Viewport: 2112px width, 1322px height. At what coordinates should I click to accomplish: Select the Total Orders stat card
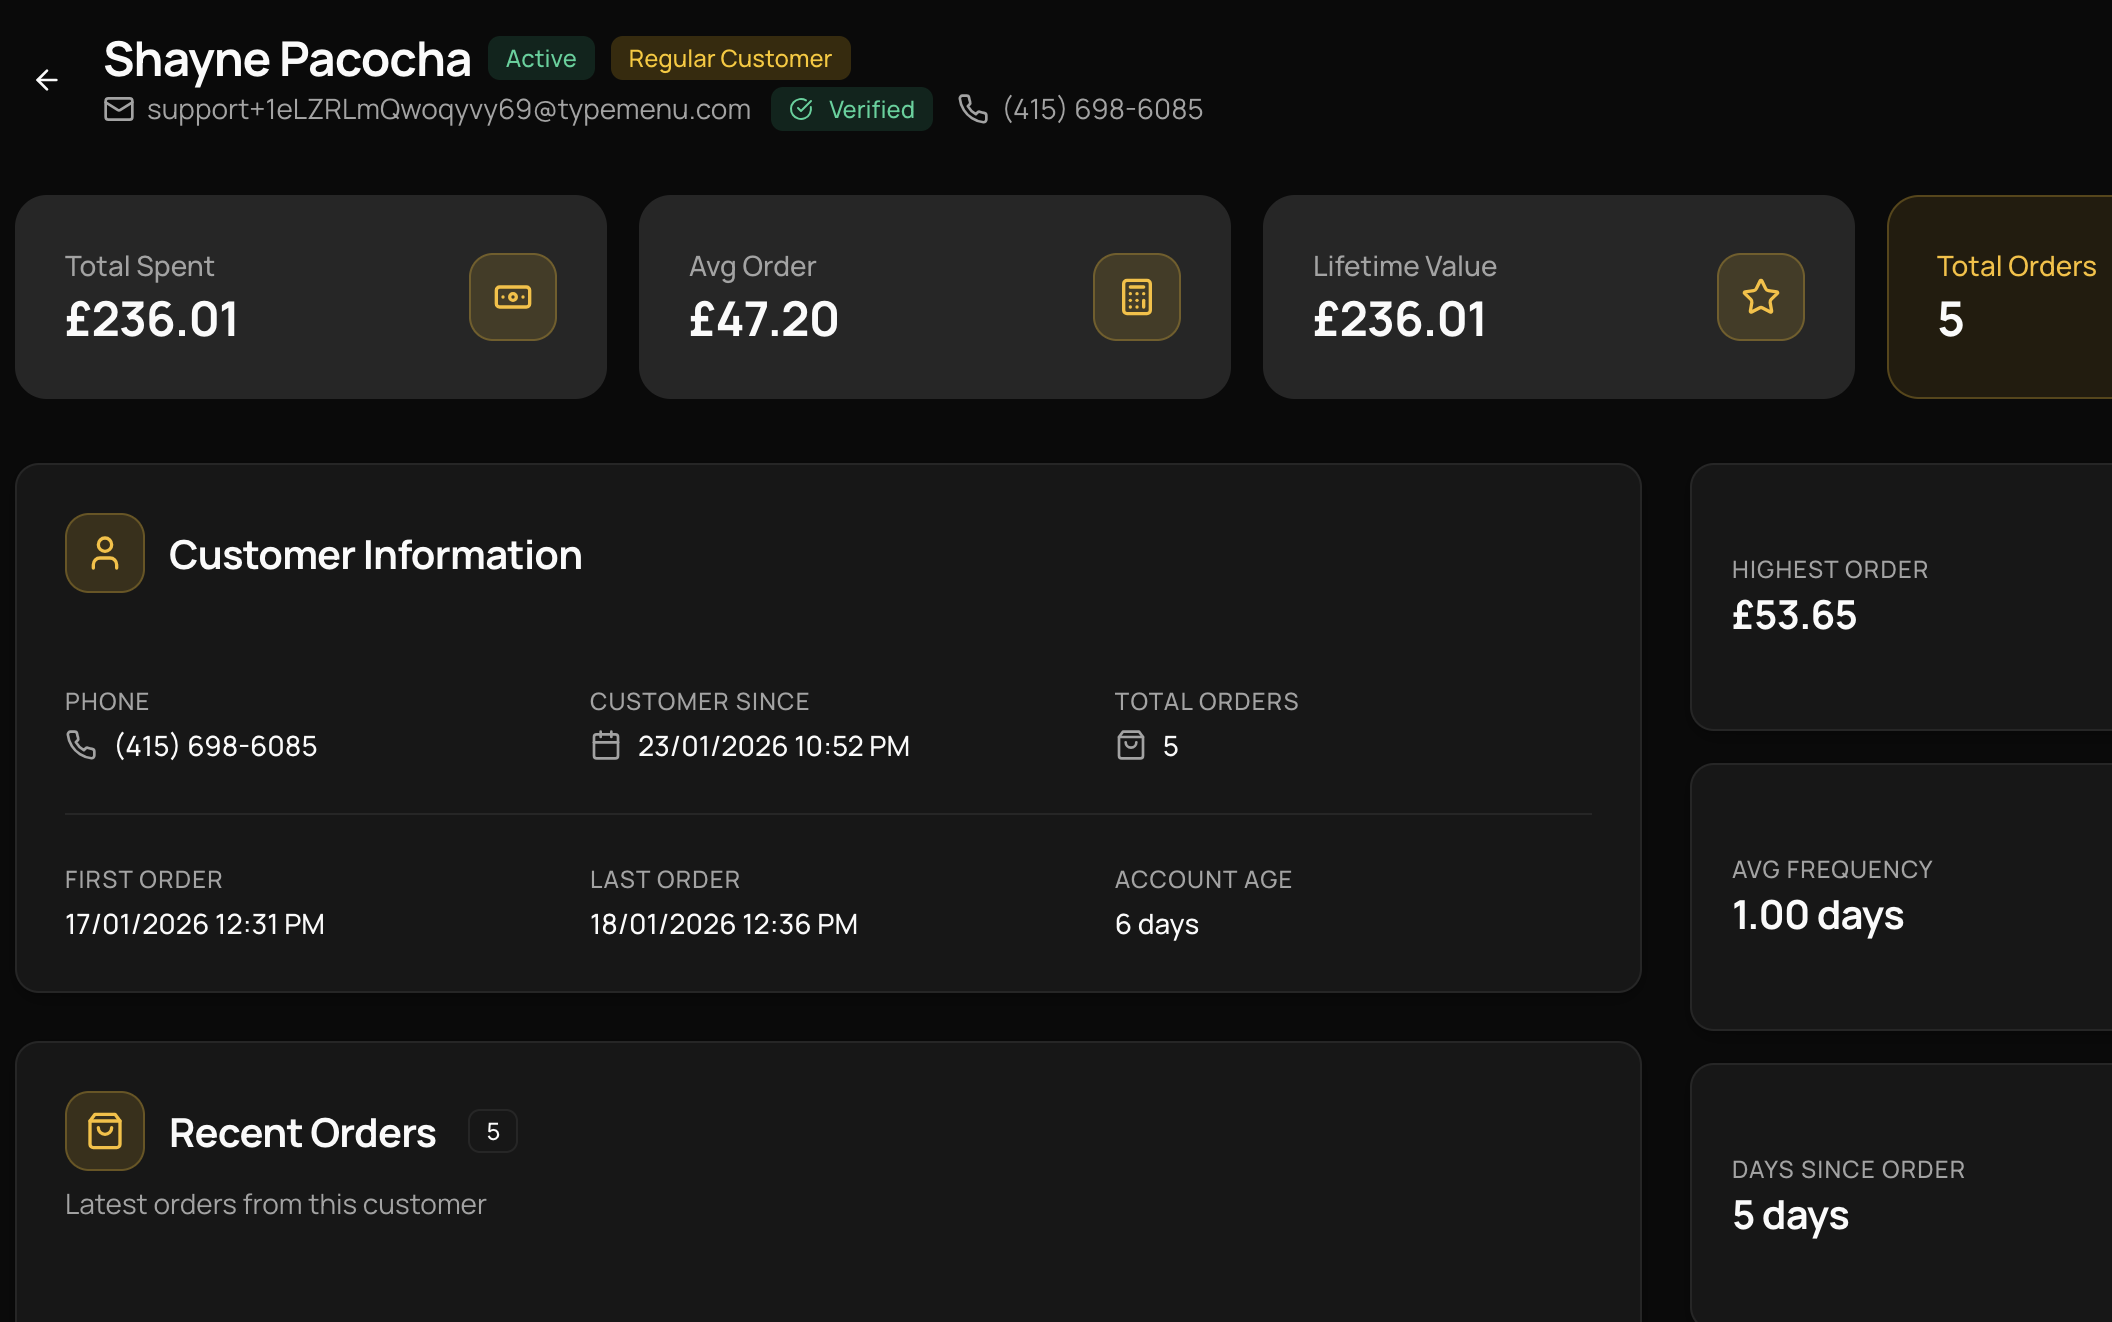[x=2000, y=297]
